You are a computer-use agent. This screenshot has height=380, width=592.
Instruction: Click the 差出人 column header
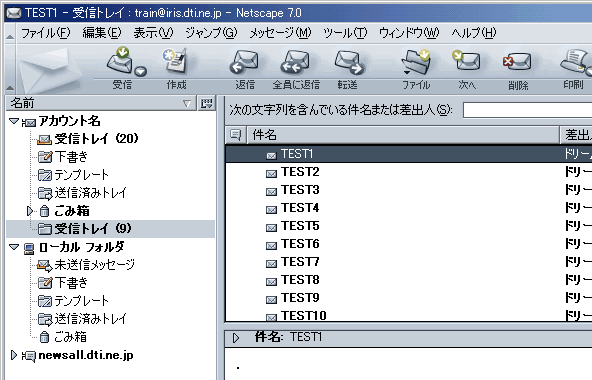(576, 135)
